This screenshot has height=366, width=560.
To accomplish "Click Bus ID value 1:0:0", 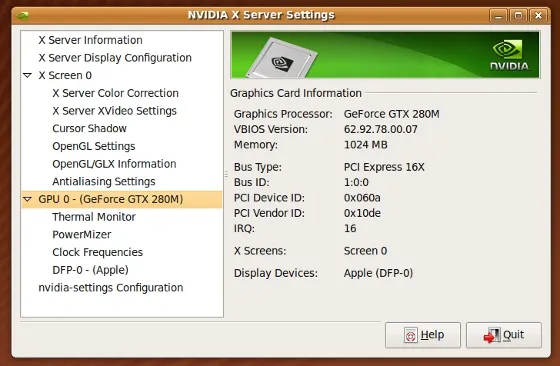I will (x=356, y=182).
